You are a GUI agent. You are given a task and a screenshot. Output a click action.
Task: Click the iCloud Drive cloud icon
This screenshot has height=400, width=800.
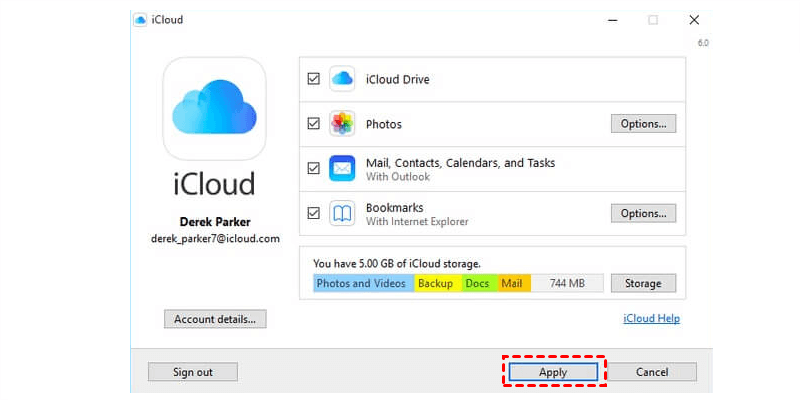coord(342,79)
